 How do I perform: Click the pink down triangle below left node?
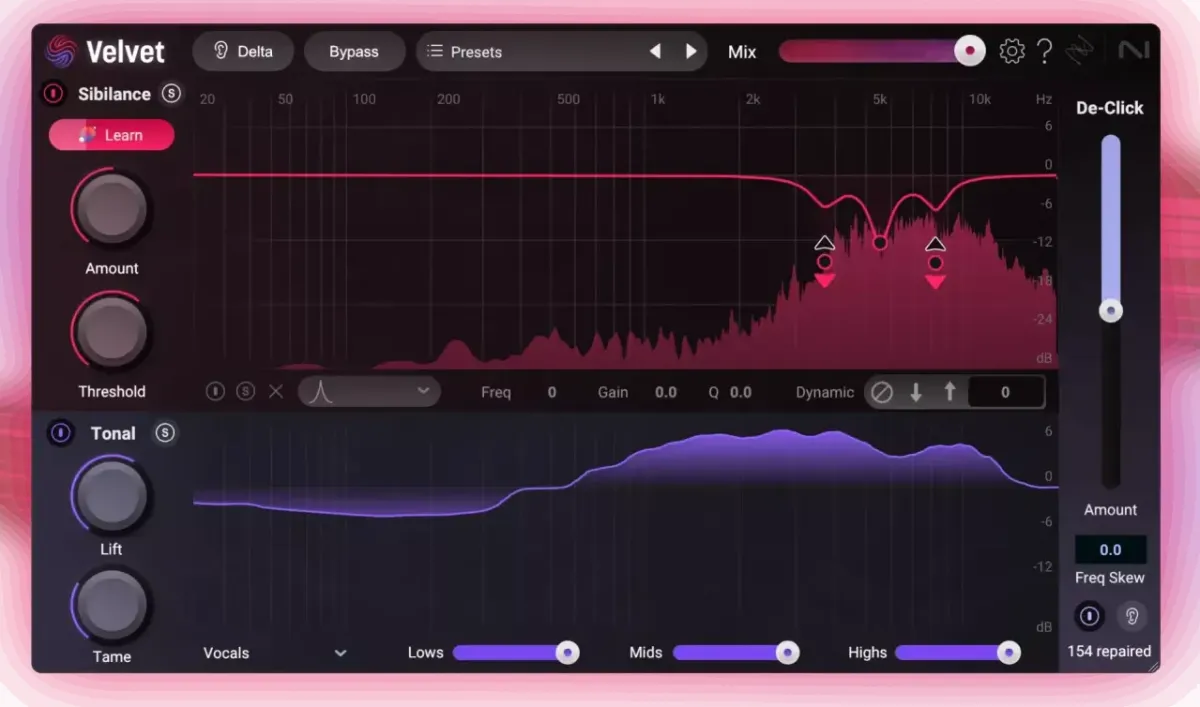point(824,281)
